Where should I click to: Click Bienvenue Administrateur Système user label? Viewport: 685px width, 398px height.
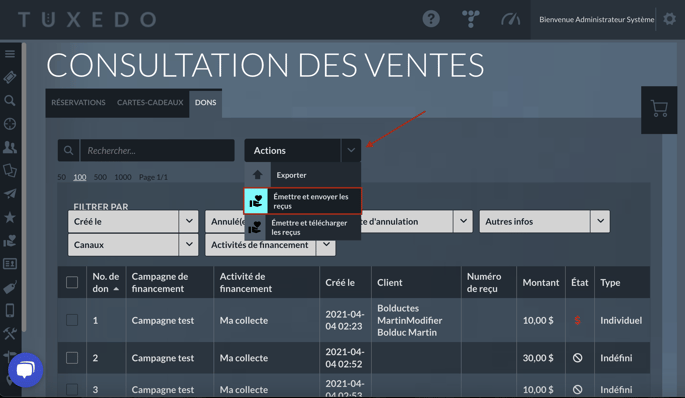(596, 19)
